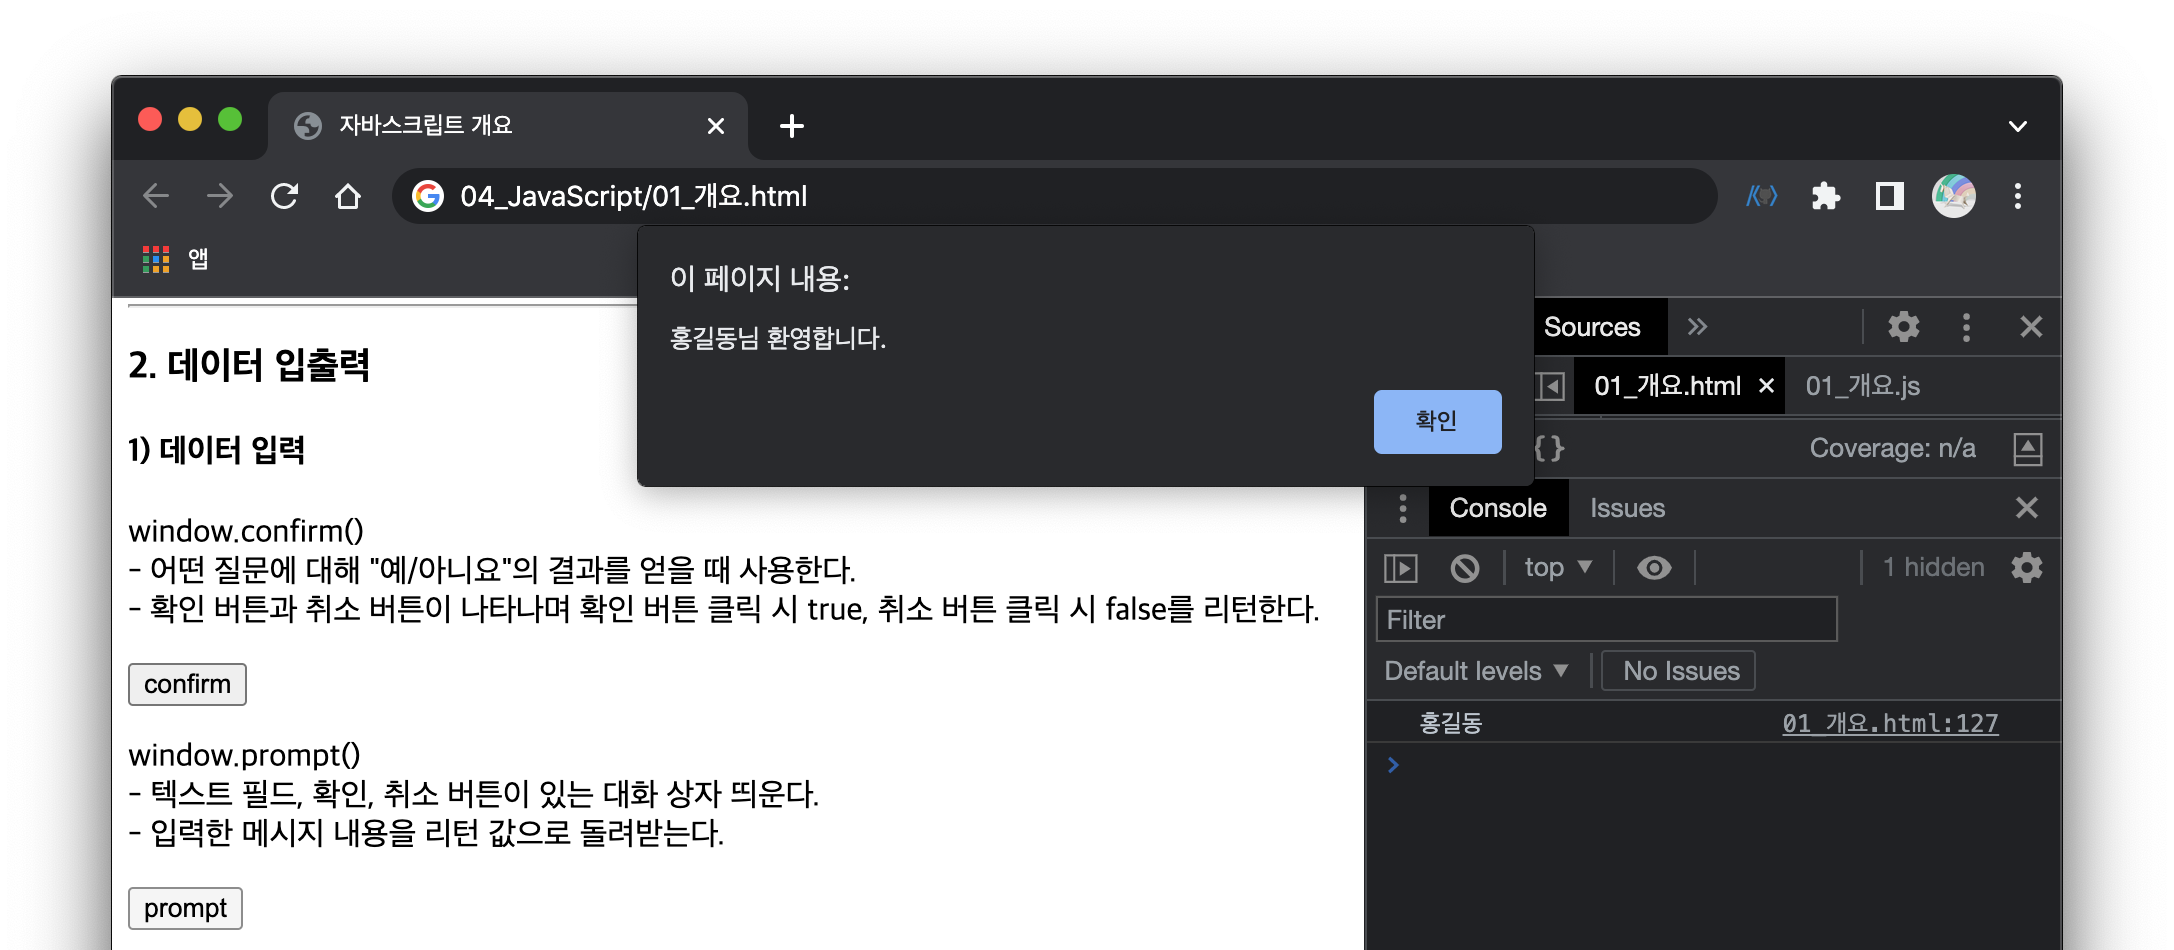Open the 01_개요.html:127 source link
The height and width of the screenshot is (950, 2174).
click(1890, 723)
